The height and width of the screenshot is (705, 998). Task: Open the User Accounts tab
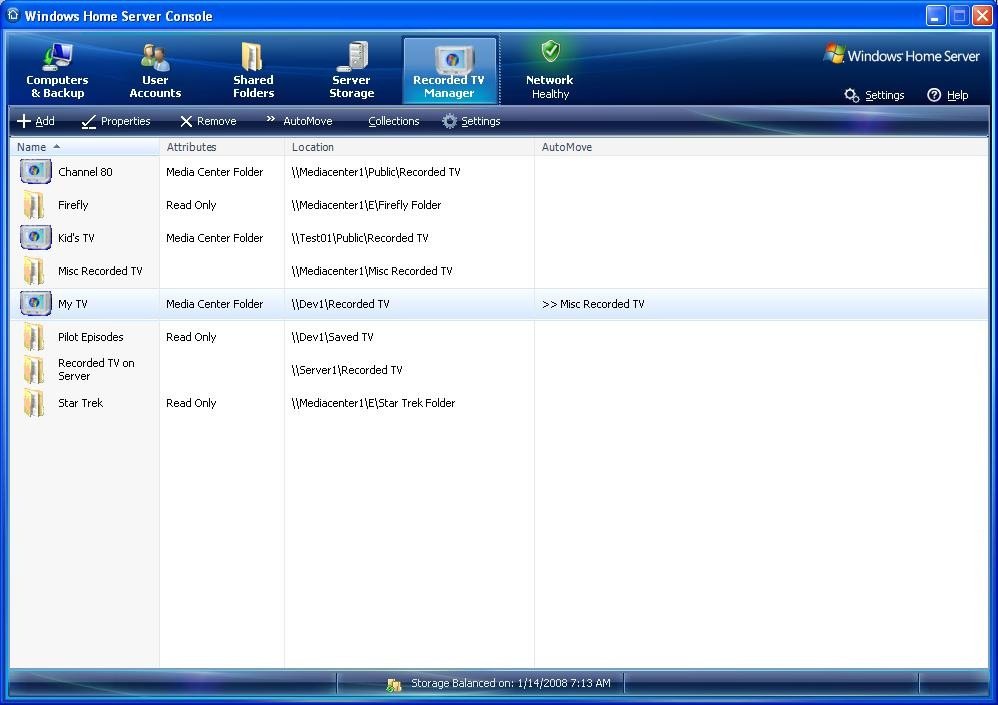[155, 71]
